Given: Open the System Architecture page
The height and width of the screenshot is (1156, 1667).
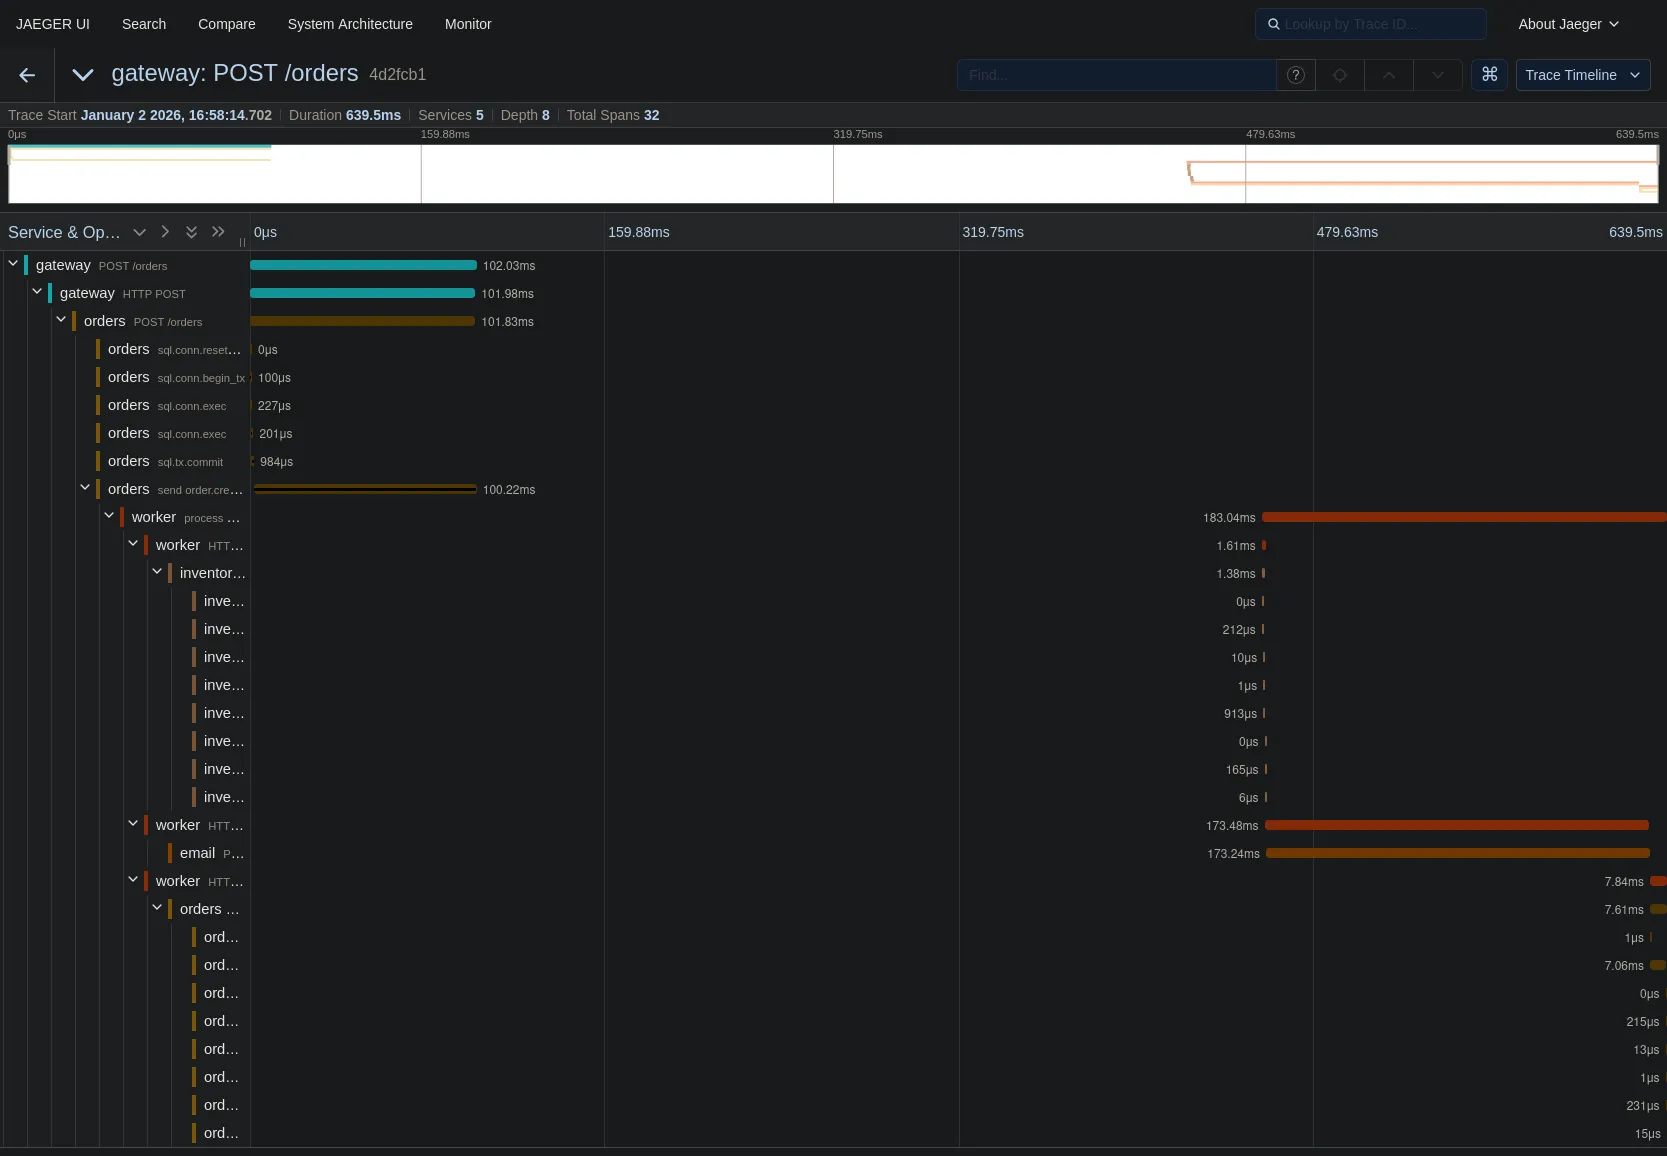Looking at the screenshot, I should pyautogui.click(x=349, y=24).
